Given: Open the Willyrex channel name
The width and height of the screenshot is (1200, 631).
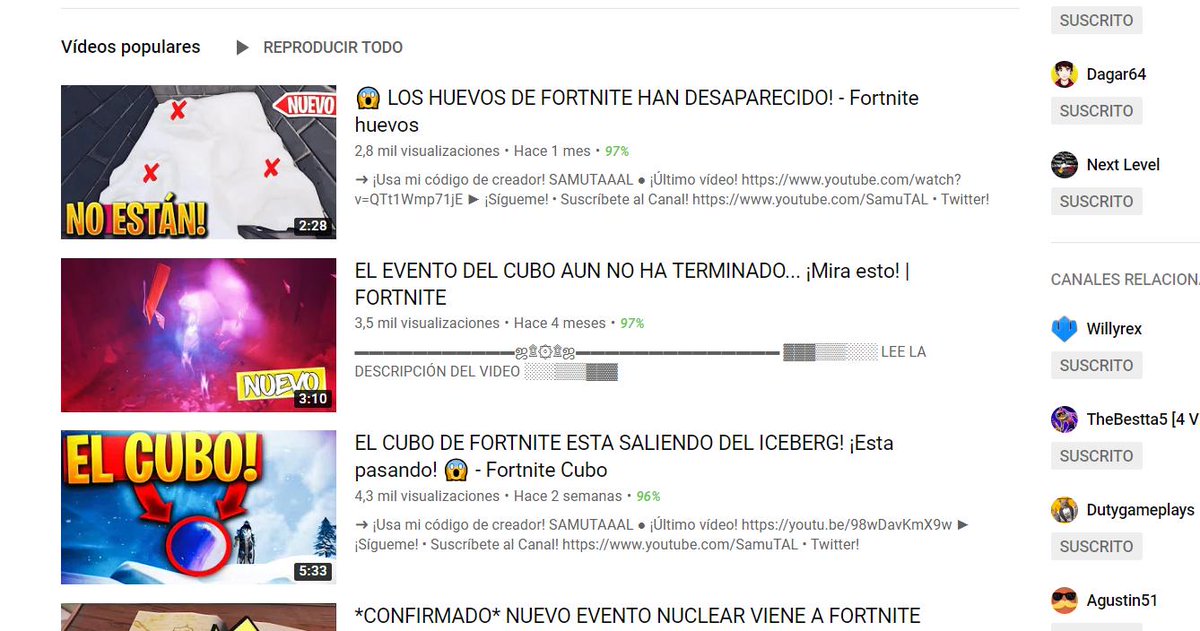Looking at the screenshot, I should tap(1114, 329).
